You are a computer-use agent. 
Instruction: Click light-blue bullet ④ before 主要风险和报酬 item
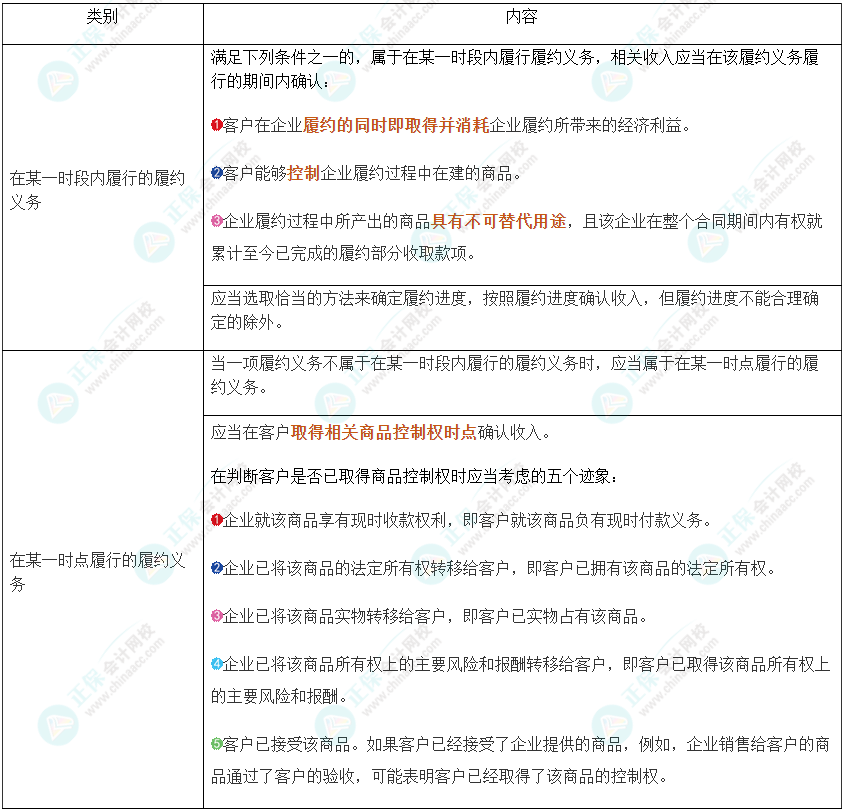216,665
